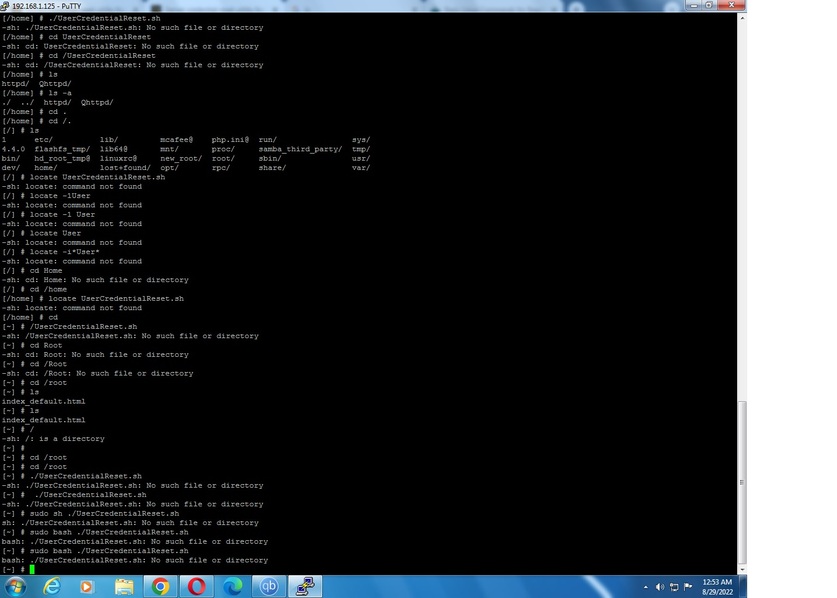
Task: Open Windows Explorer folder icon in taskbar
Action: (x=124, y=587)
